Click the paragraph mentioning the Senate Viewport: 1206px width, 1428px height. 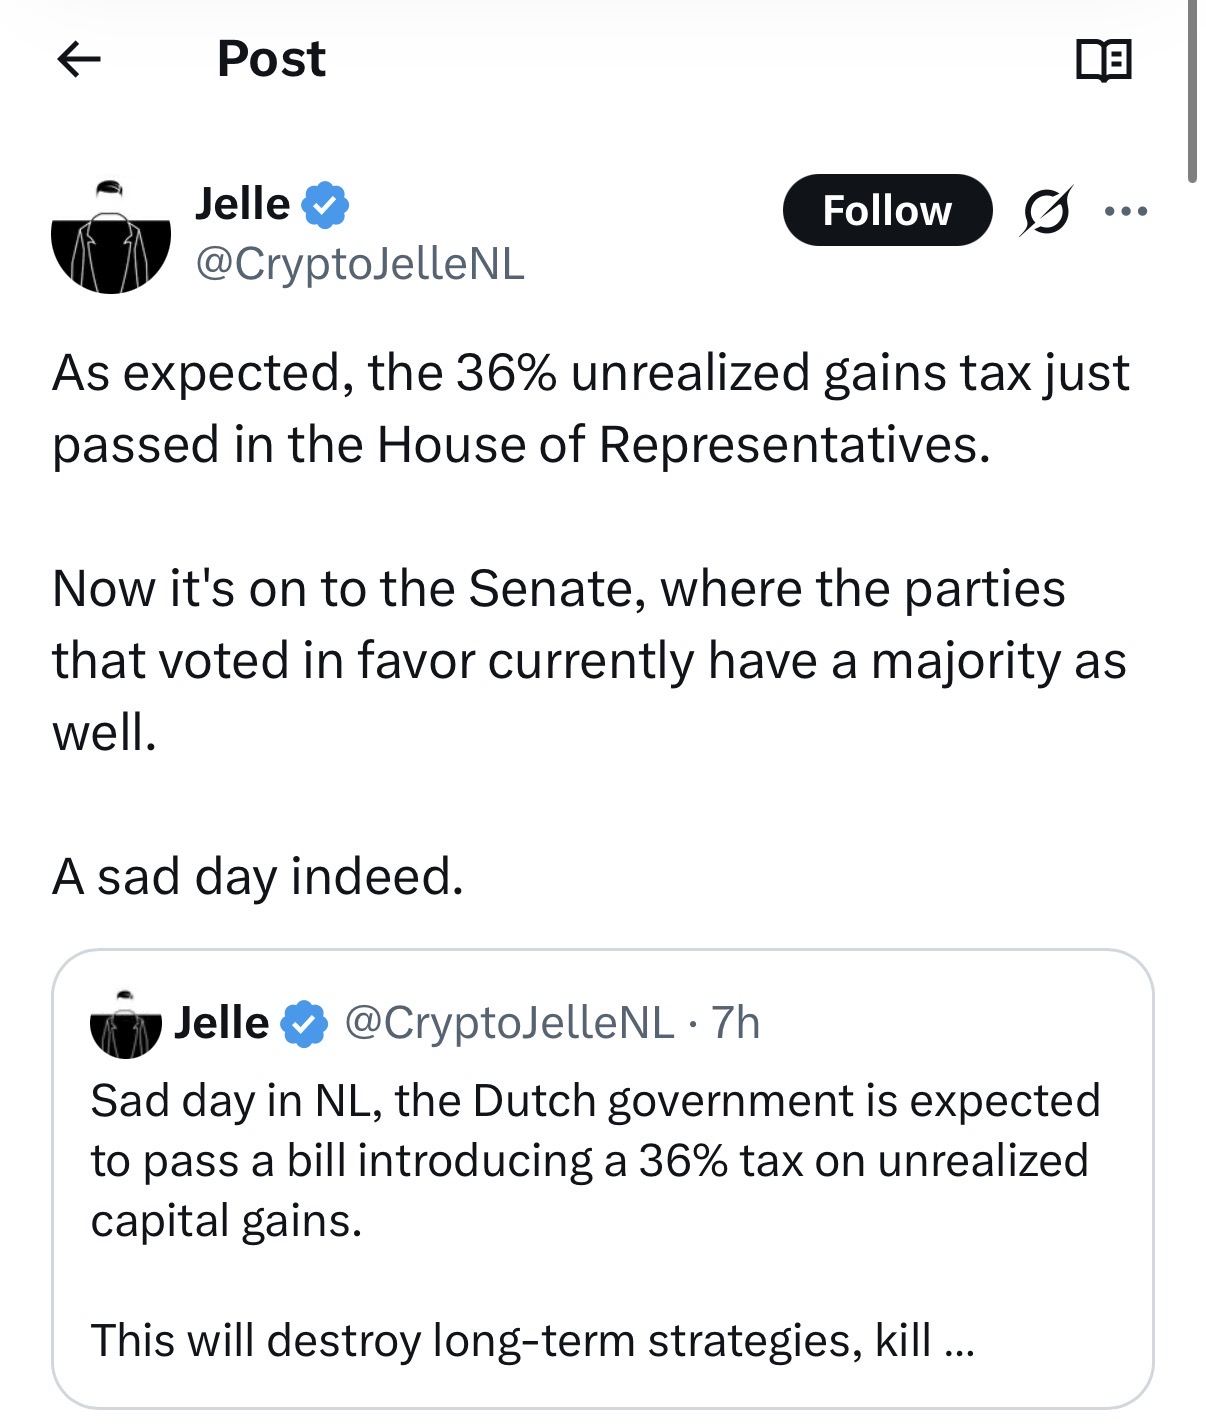(x=590, y=660)
